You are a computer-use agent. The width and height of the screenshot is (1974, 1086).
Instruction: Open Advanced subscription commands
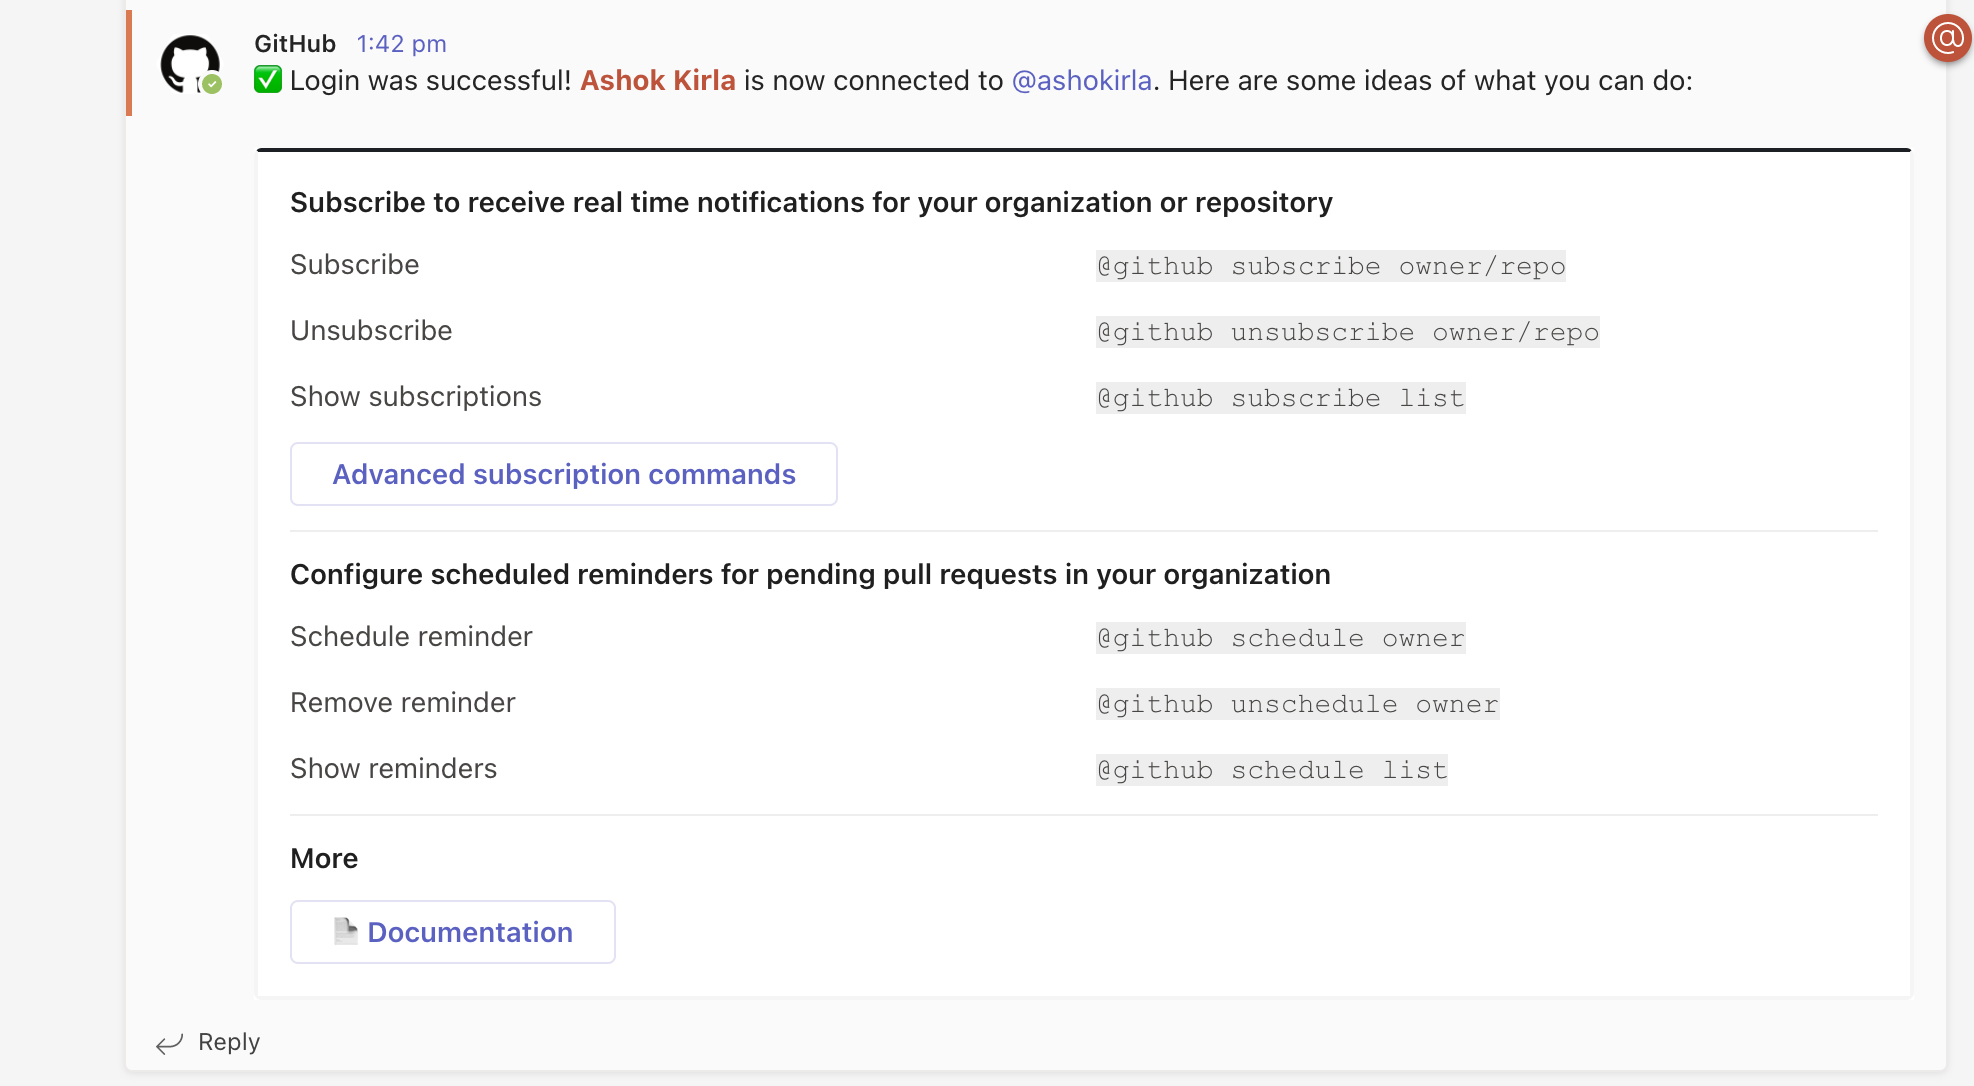pos(563,474)
